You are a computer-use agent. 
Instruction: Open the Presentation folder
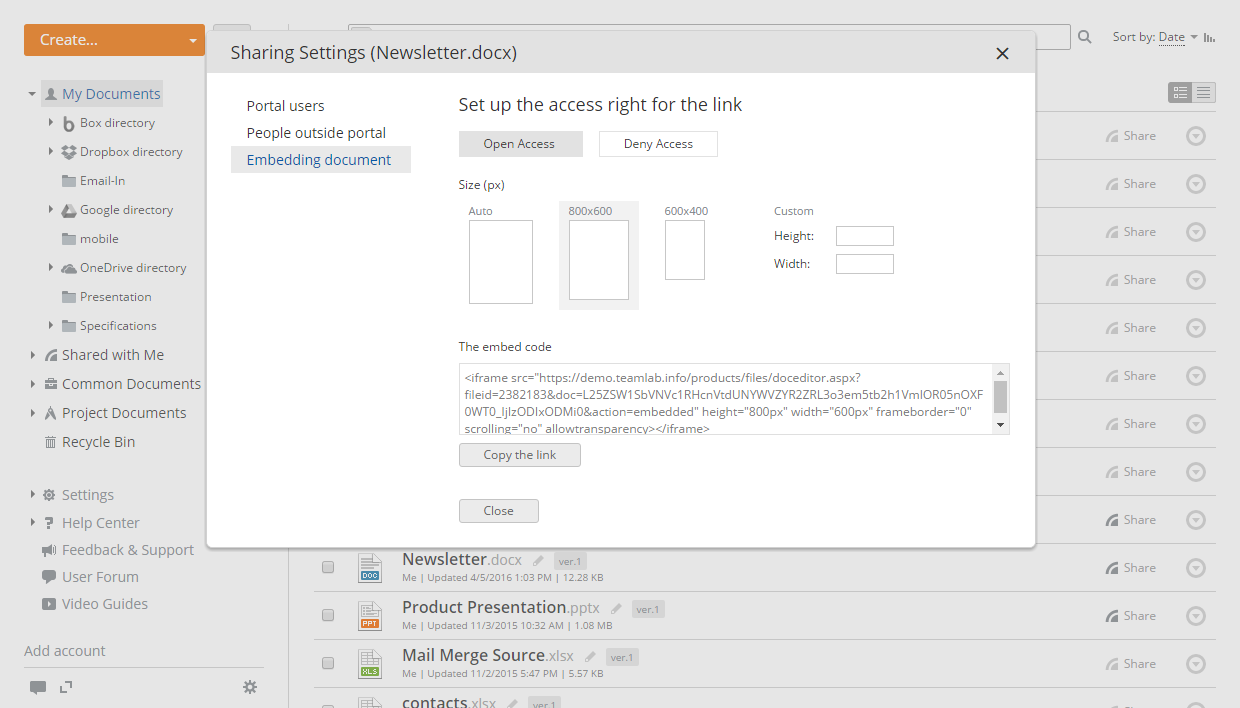[x=116, y=297]
